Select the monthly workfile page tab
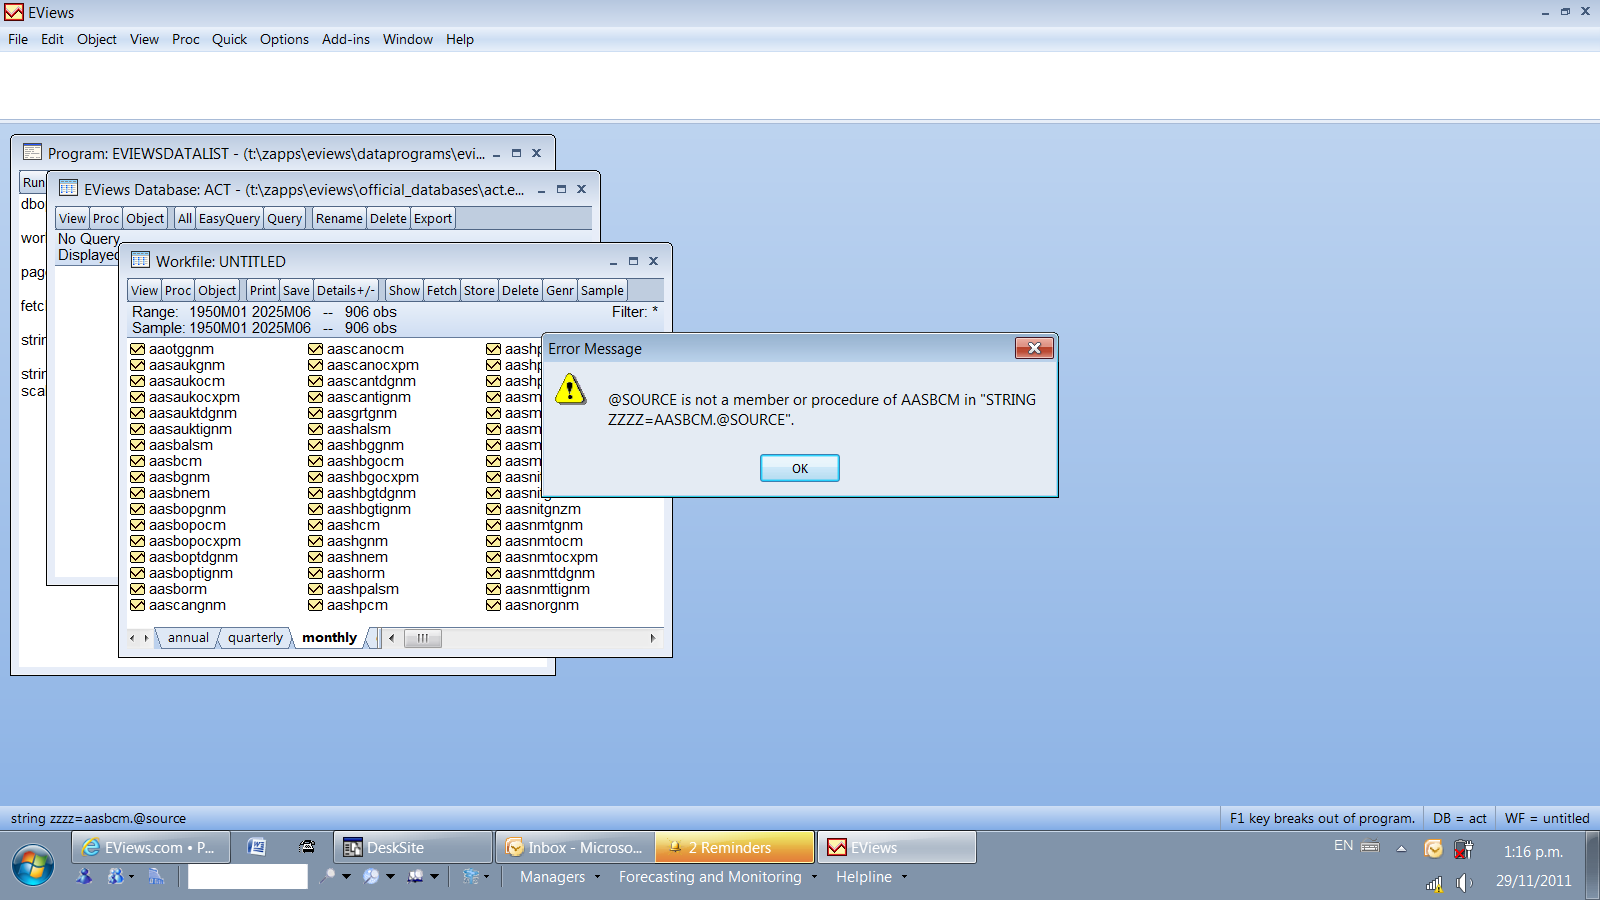 [330, 638]
